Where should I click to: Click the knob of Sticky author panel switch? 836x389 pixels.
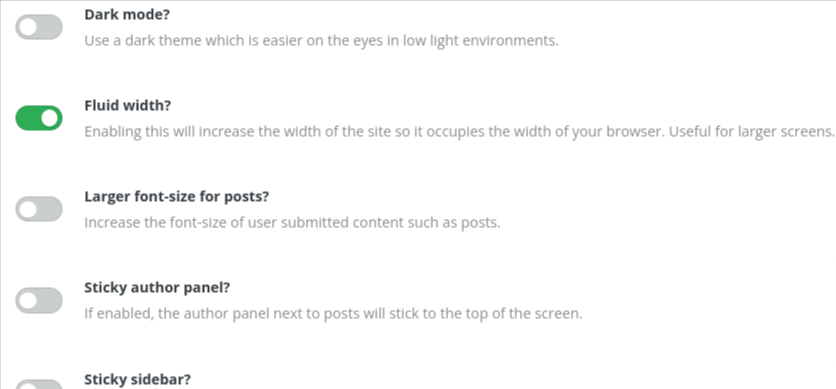28,300
